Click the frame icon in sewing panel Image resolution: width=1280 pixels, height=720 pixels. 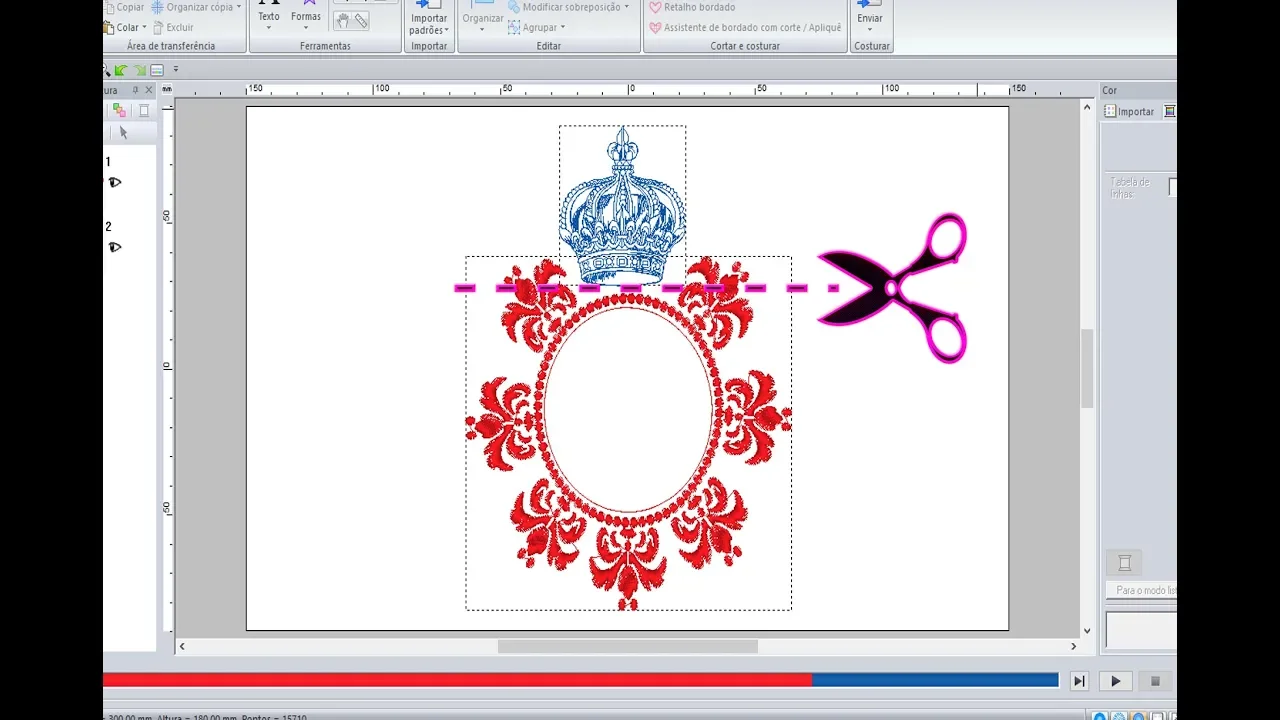pyautogui.click(x=144, y=111)
